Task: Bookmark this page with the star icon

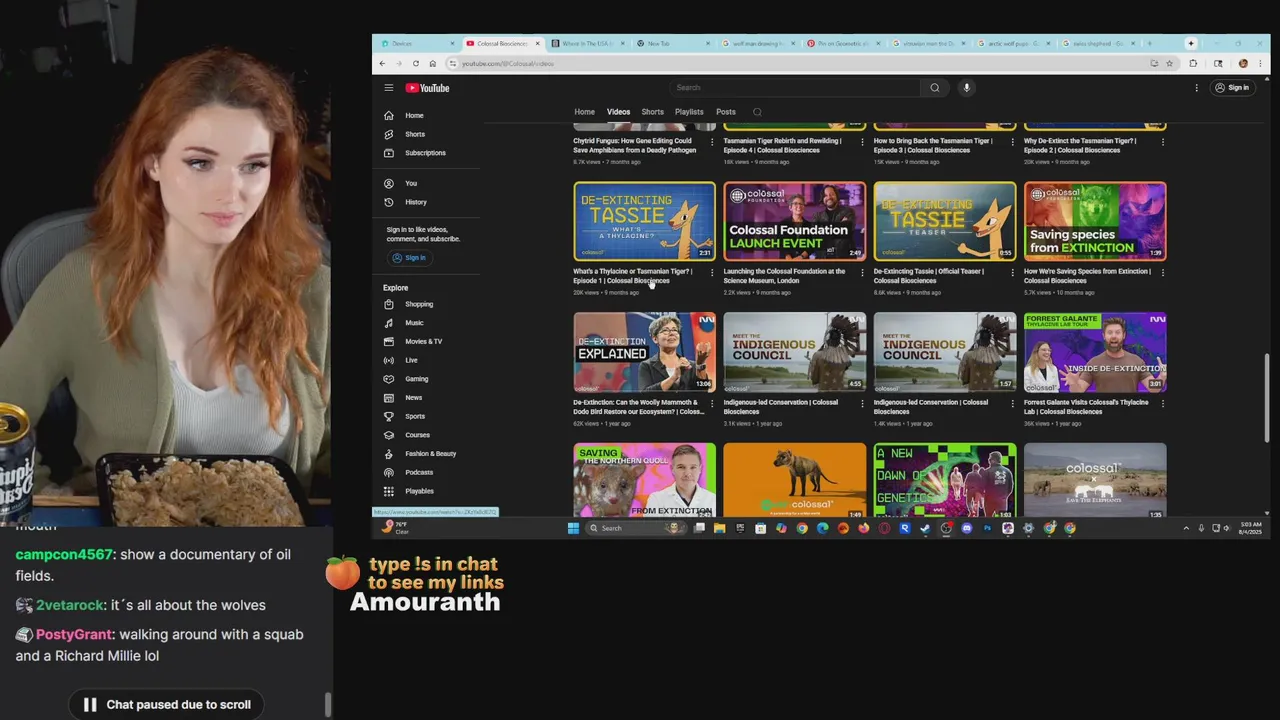Action: click(1169, 63)
